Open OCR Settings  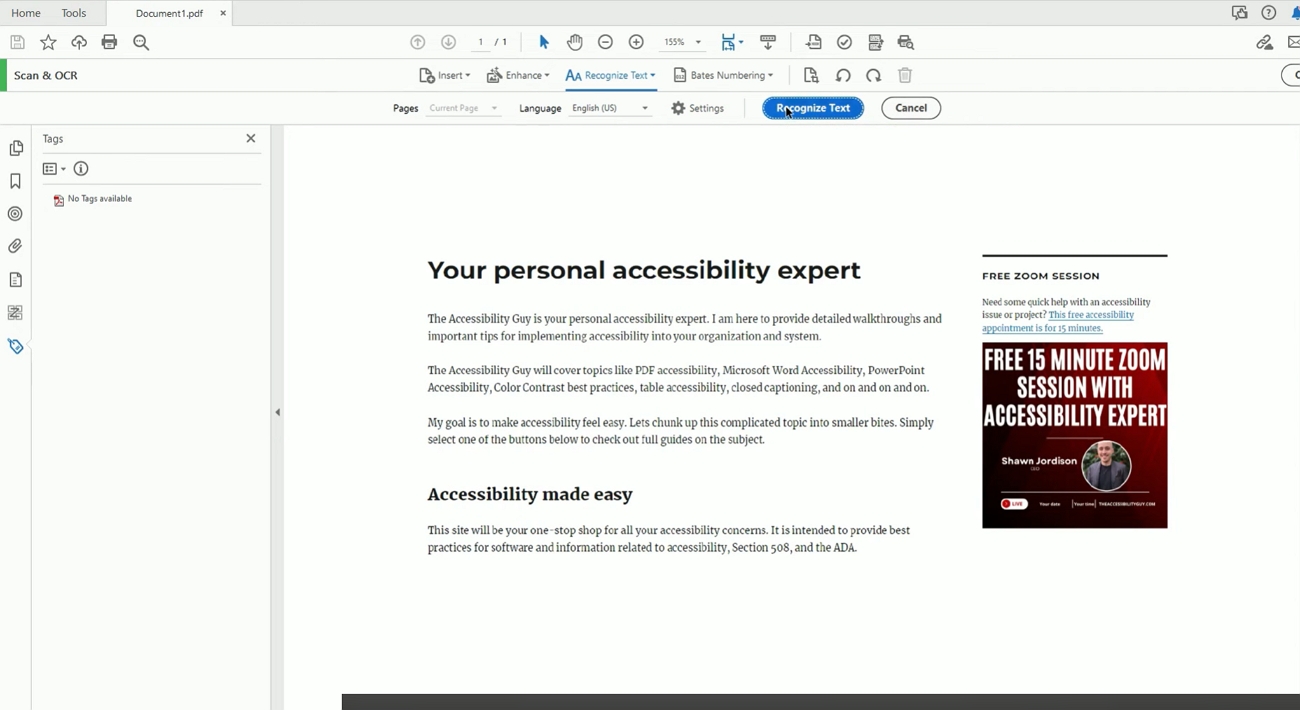pyautogui.click(x=698, y=108)
